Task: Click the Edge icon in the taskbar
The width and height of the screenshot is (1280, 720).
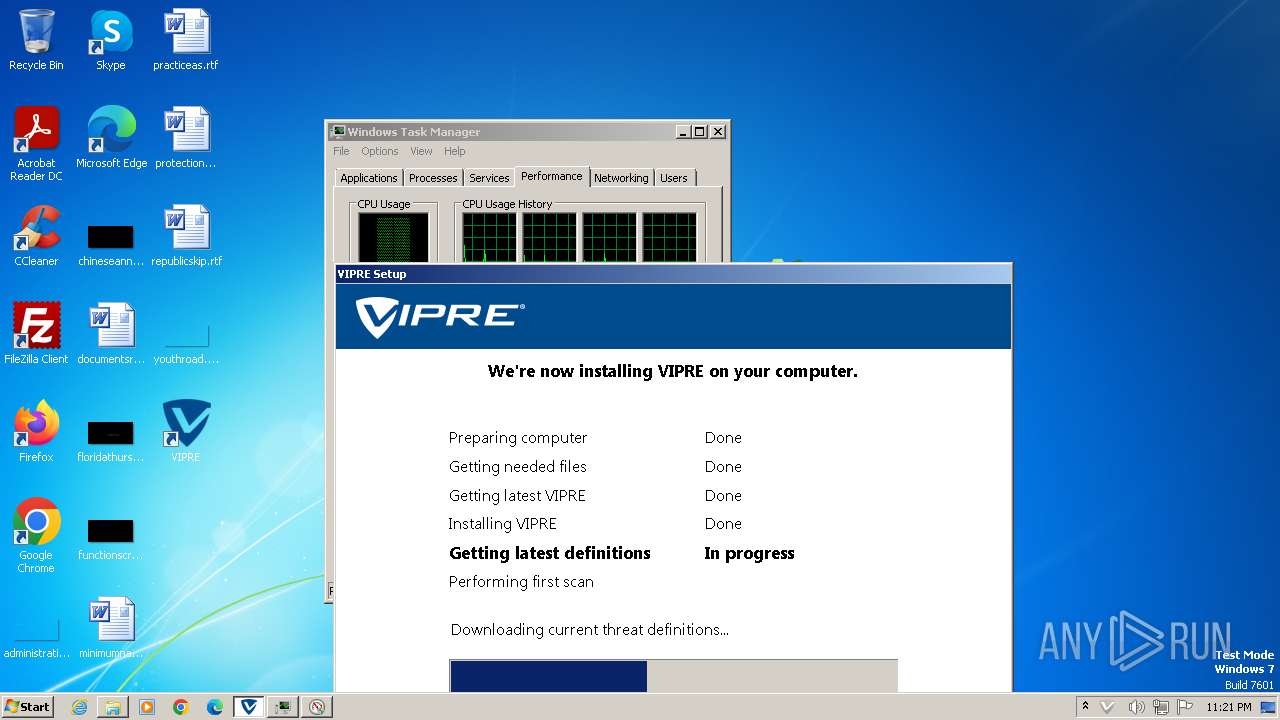Action: pyautogui.click(x=215, y=707)
